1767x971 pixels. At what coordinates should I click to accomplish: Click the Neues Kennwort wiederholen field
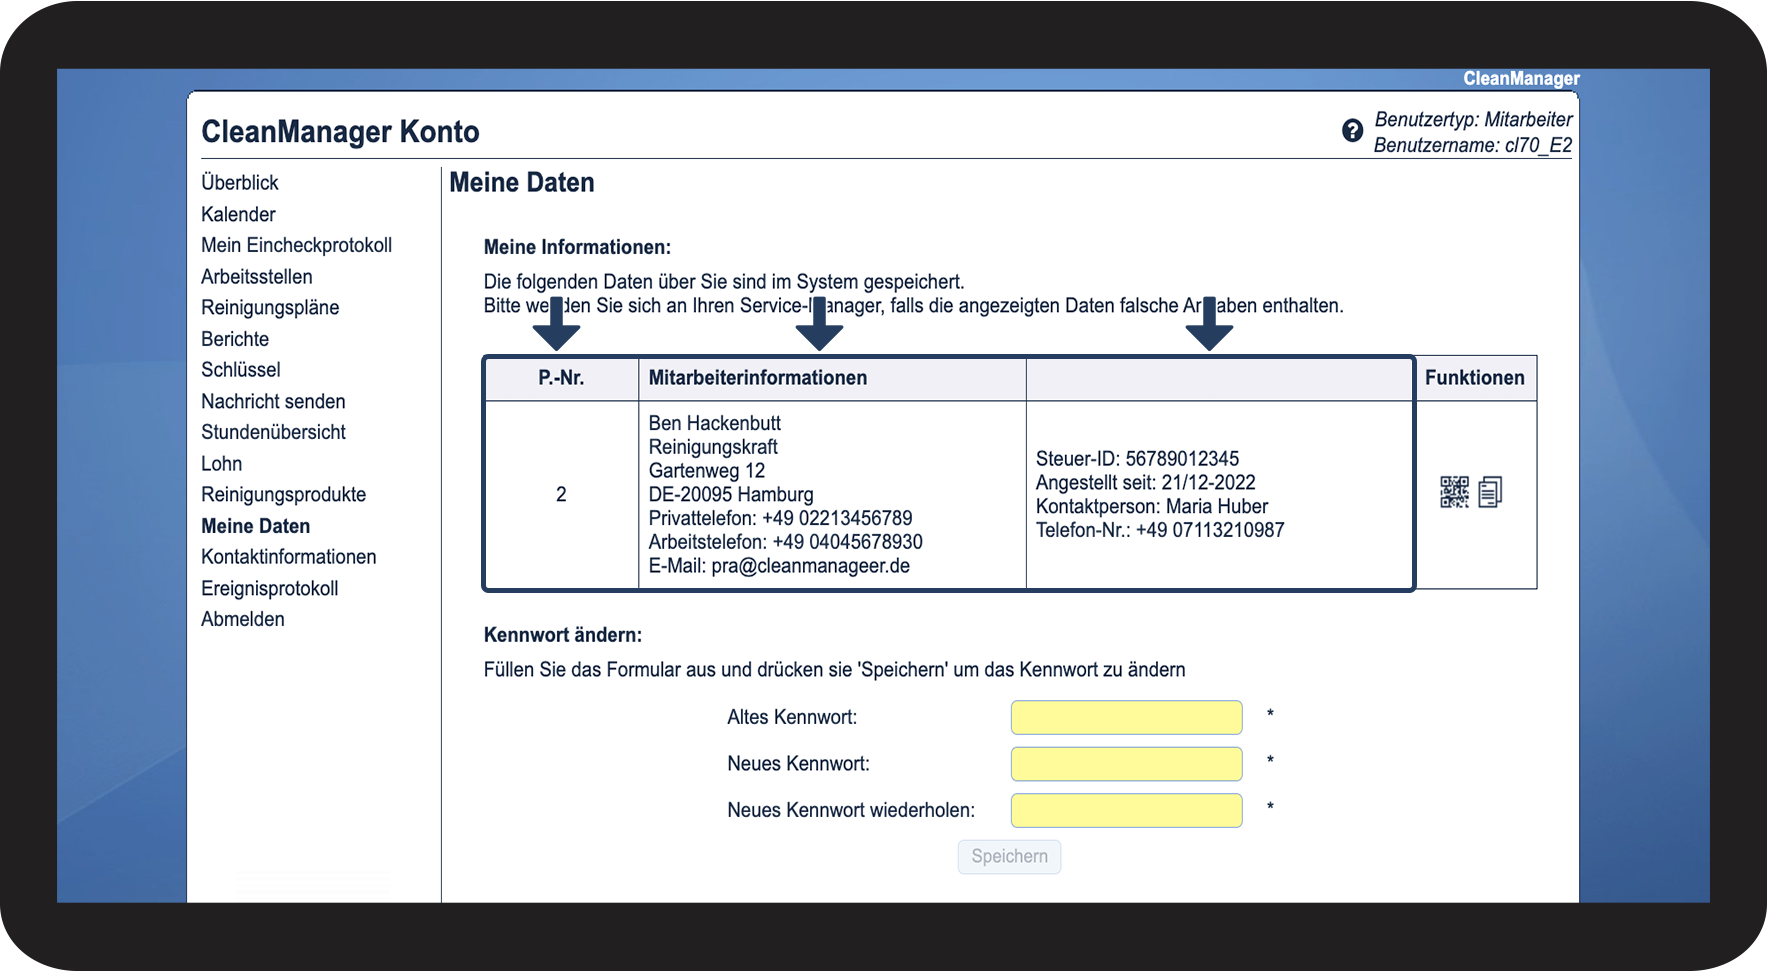(1126, 811)
